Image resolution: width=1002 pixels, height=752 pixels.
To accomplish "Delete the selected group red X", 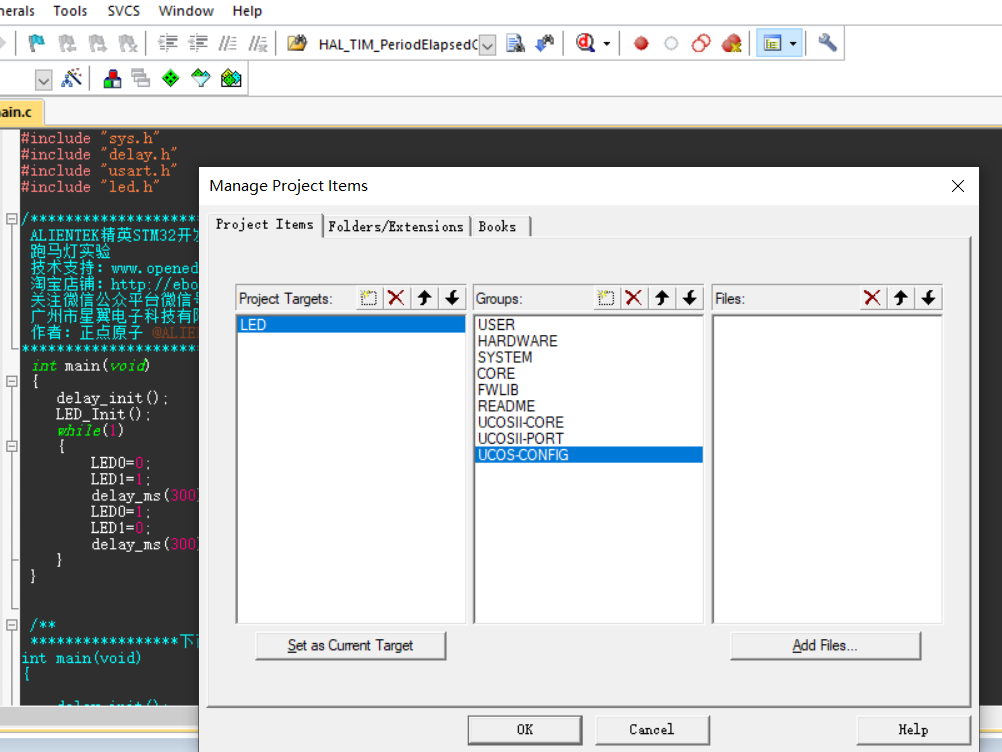I will pyautogui.click(x=633, y=298).
